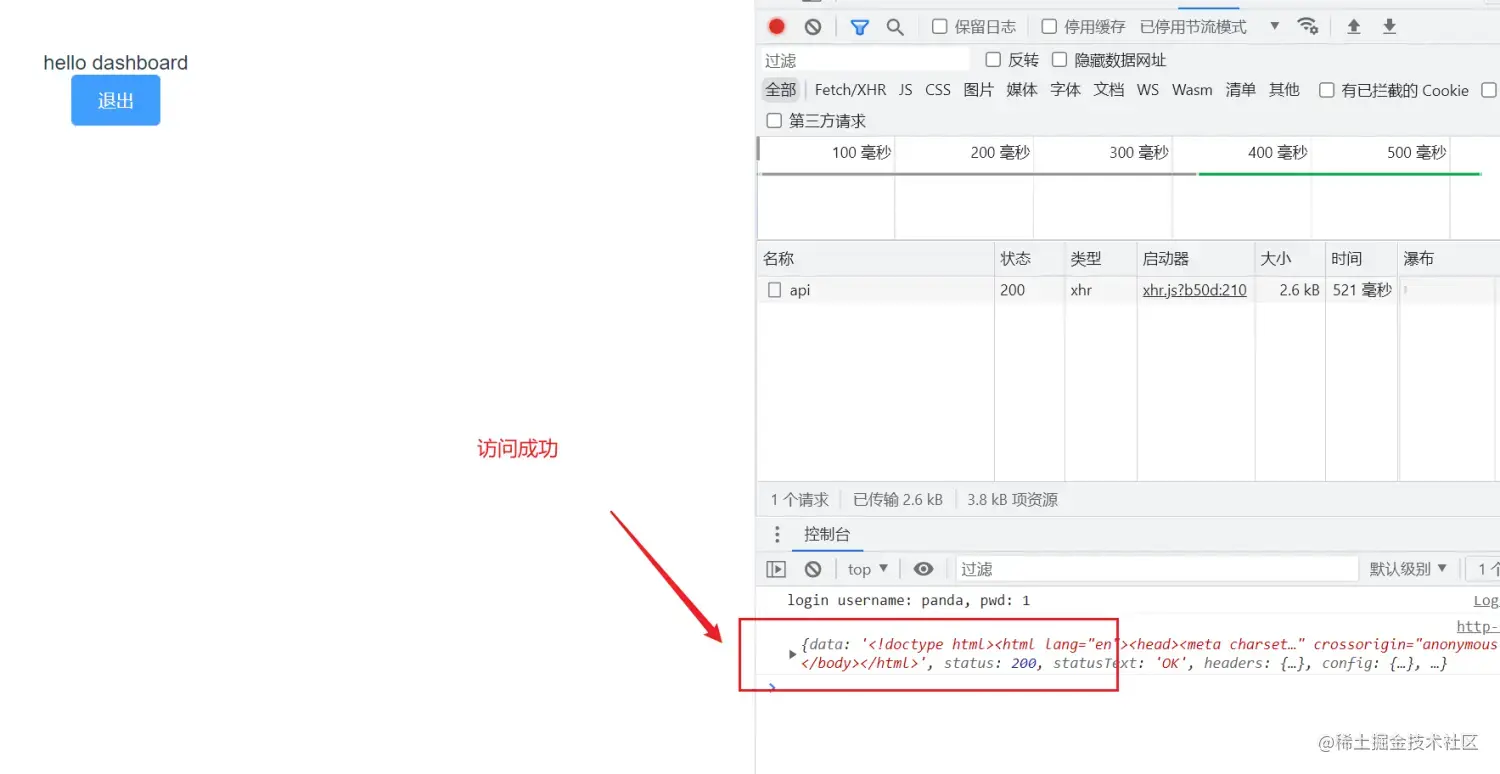
Task: Toggle console sidebar panel icon
Action: point(776,569)
